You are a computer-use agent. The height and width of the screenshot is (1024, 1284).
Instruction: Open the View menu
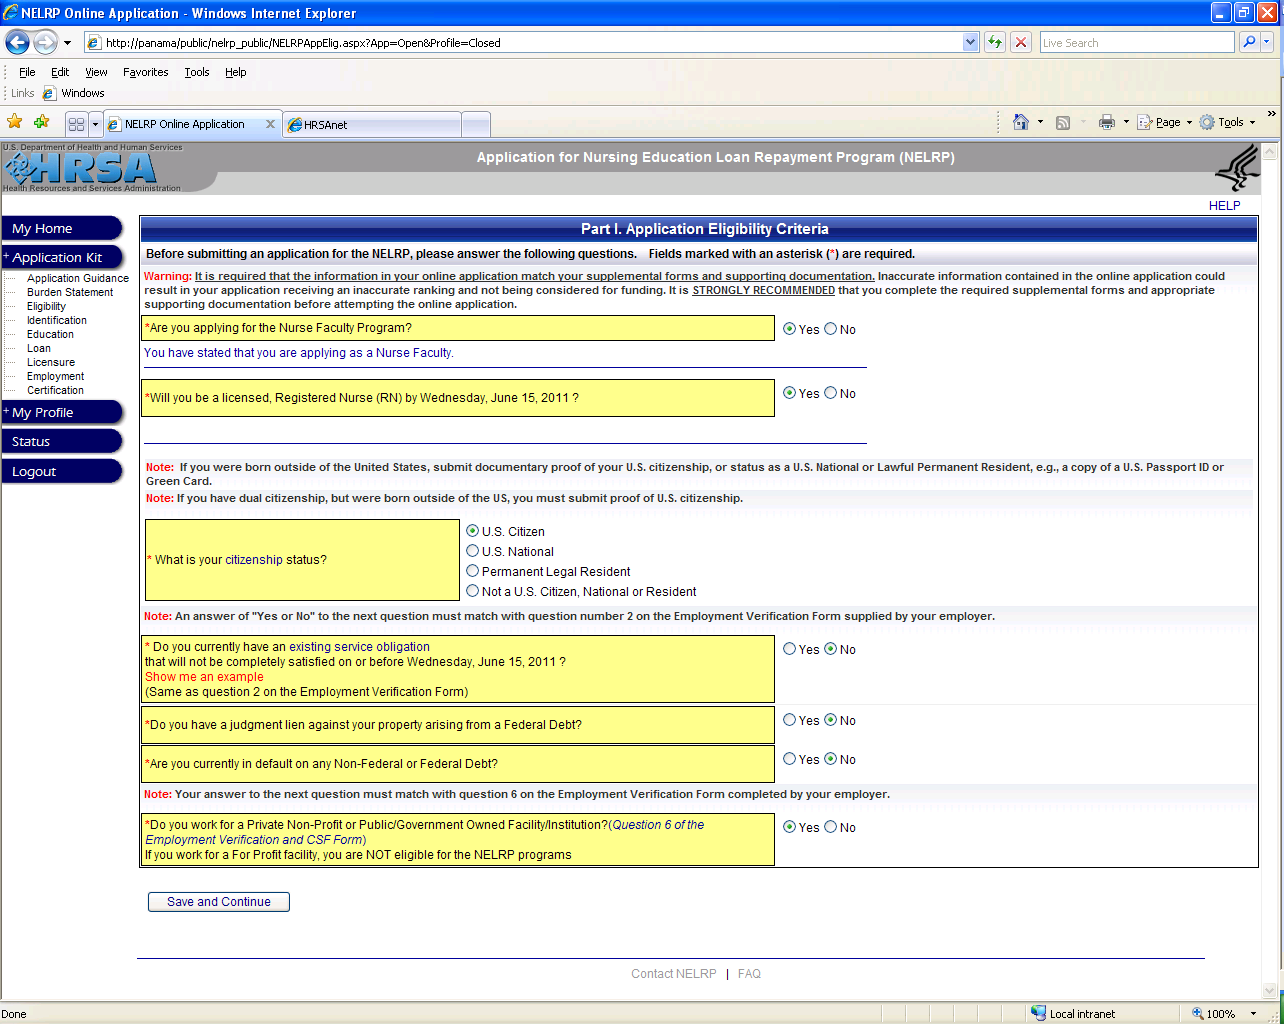click(x=96, y=72)
